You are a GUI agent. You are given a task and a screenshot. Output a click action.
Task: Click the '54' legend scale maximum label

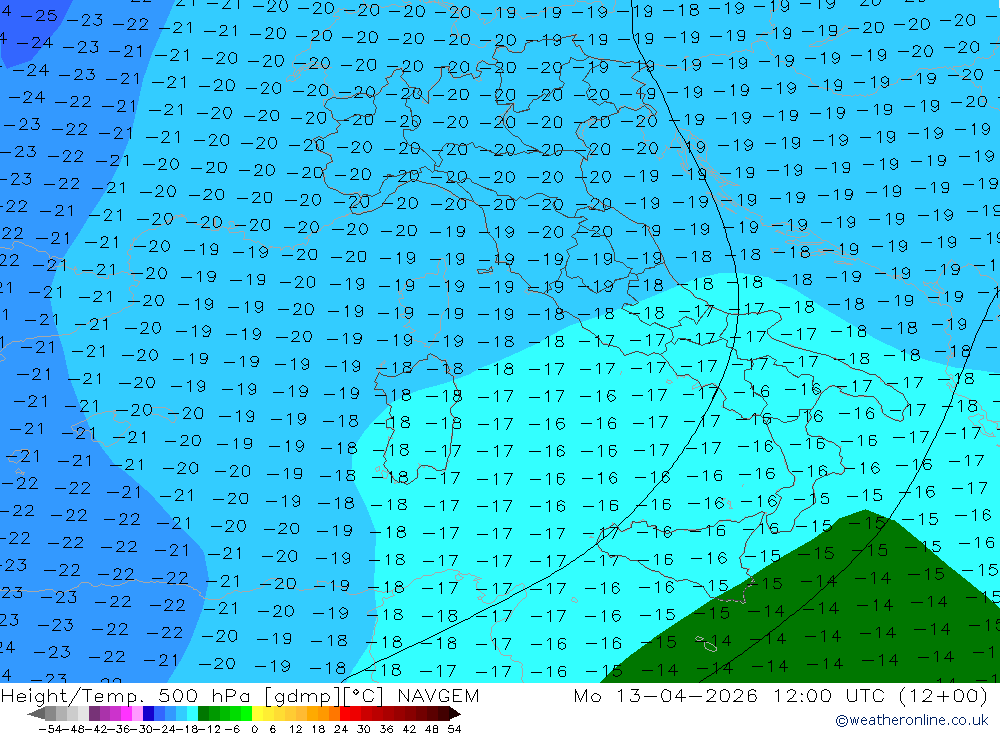(454, 729)
